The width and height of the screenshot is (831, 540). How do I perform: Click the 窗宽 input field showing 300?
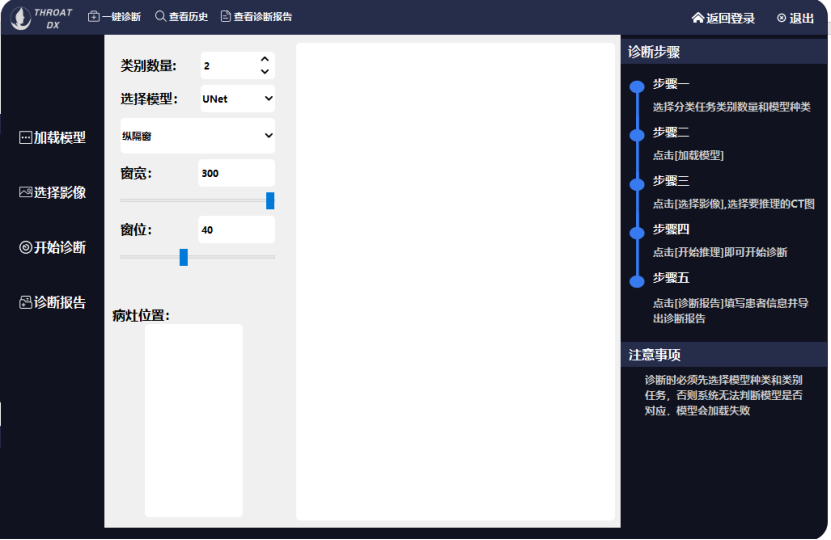[x=236, y=173]
